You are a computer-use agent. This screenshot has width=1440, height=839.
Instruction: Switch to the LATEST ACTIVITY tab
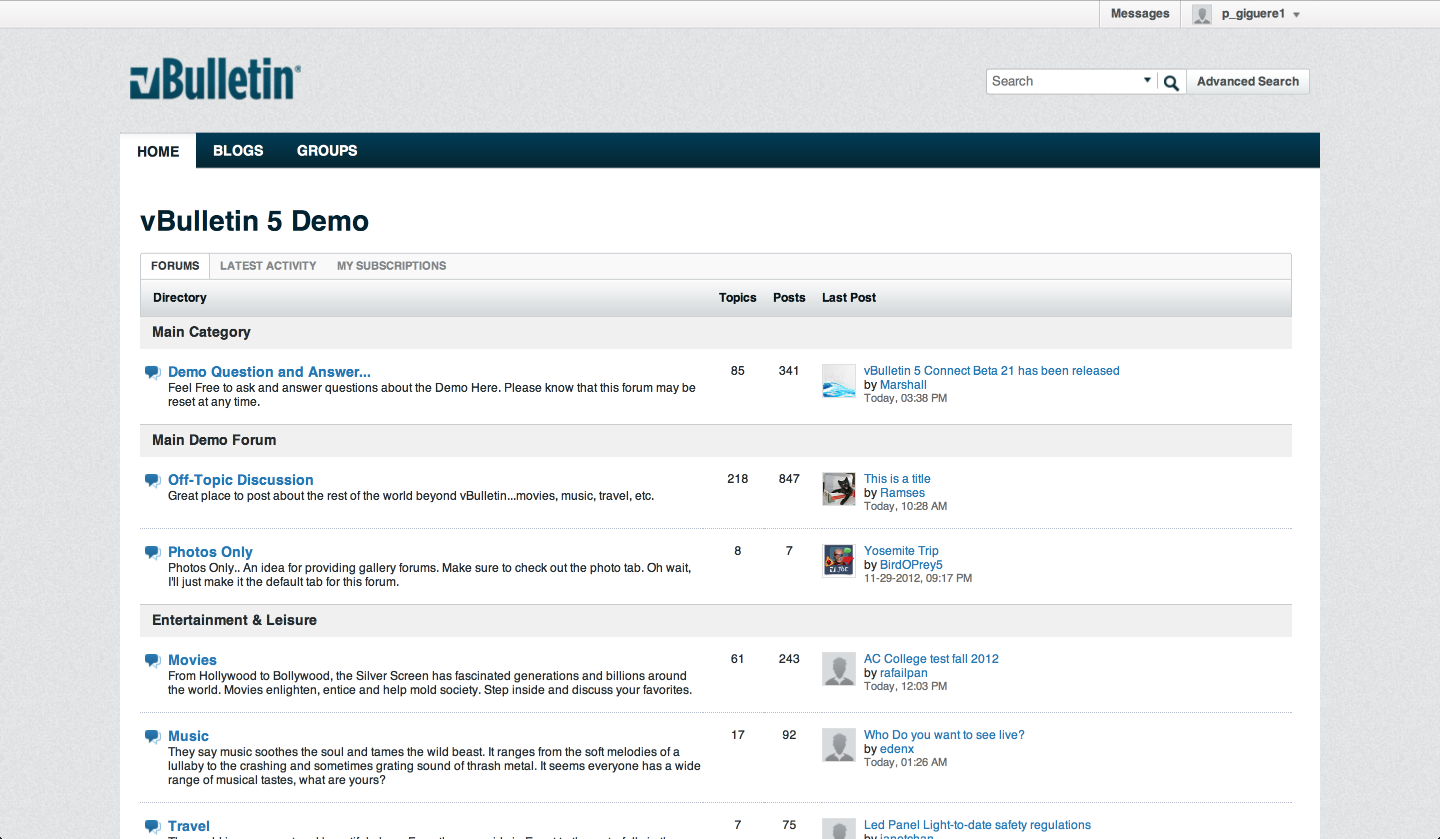268,266
